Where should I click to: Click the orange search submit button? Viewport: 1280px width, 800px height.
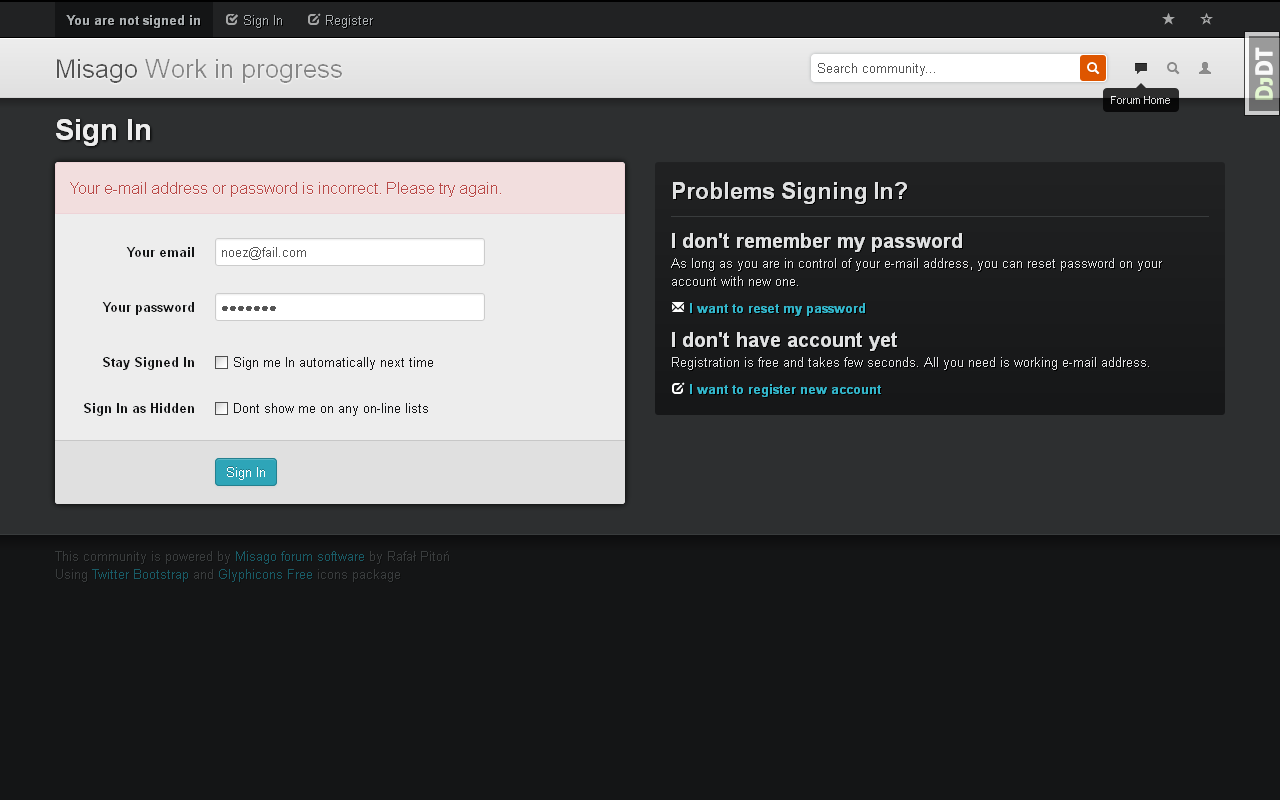(1093, 68)
